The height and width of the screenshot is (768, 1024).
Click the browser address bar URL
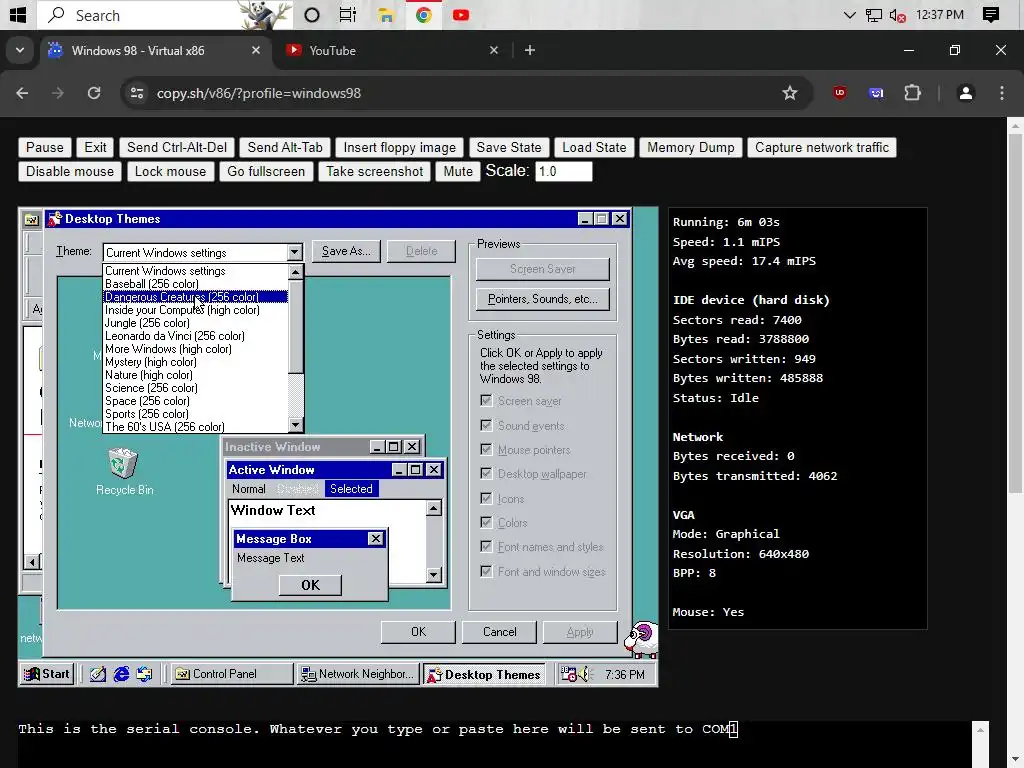[259, 93]
